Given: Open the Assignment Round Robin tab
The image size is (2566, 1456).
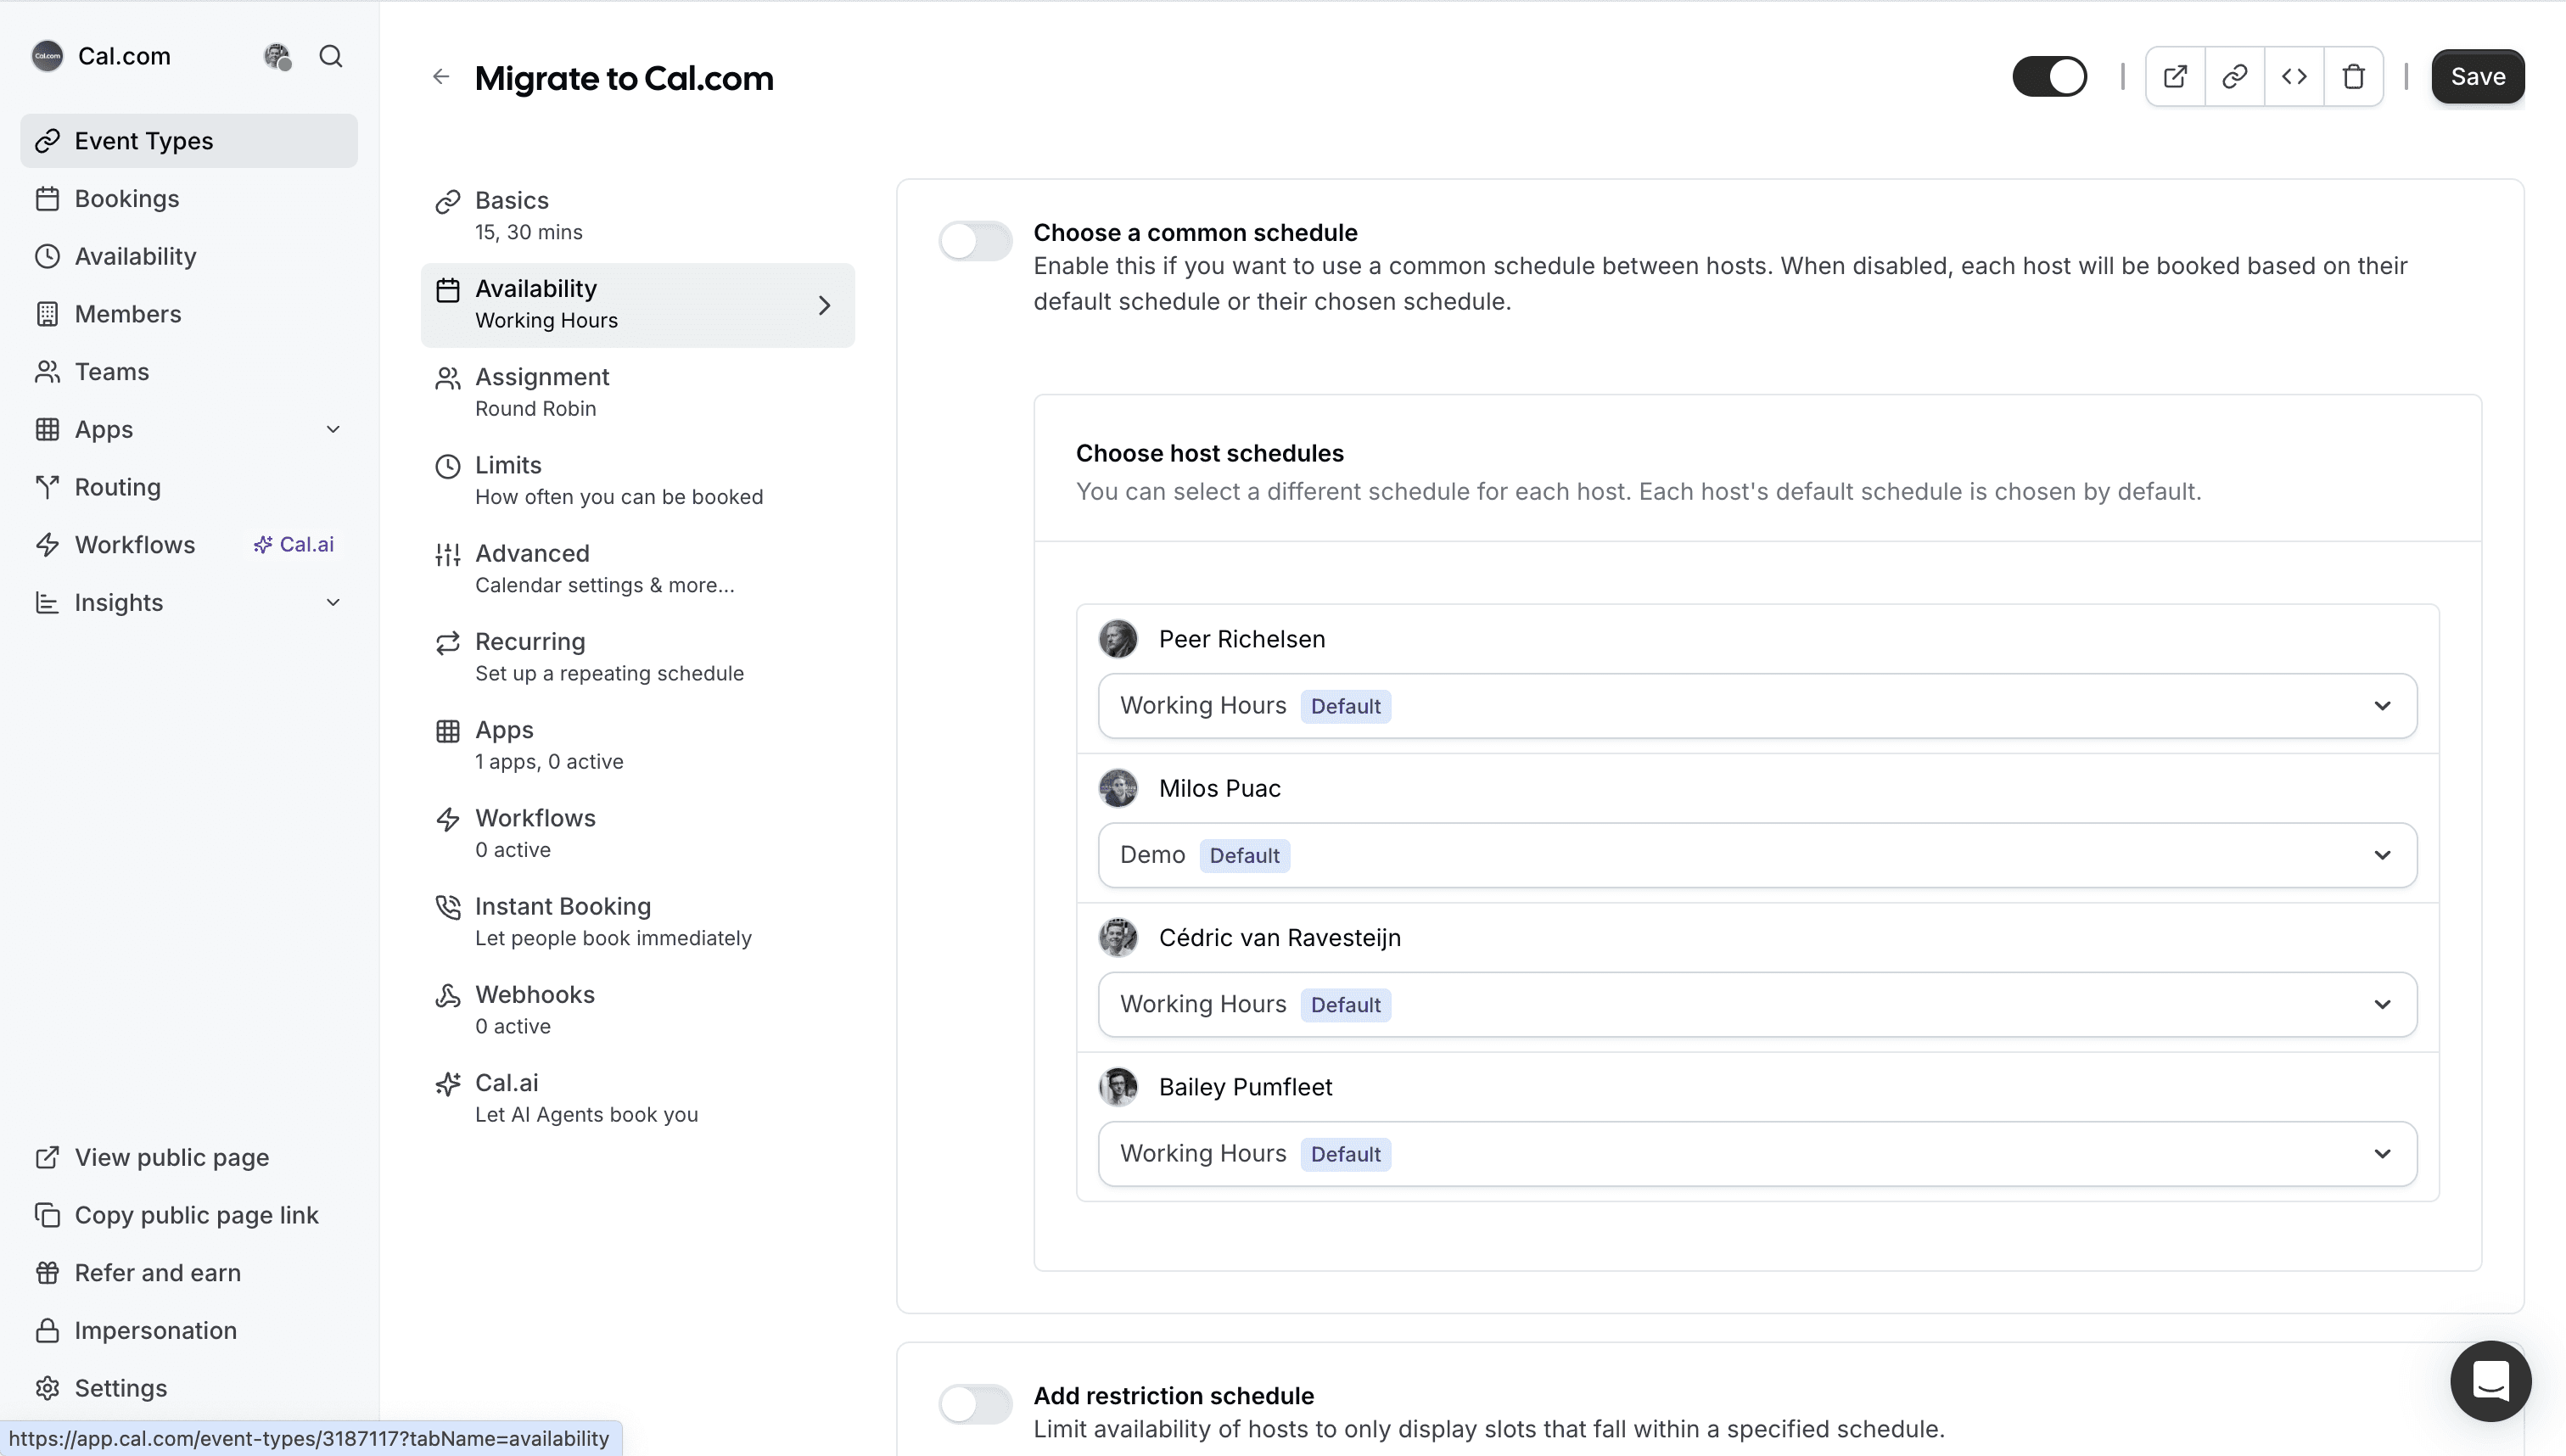Looking at the screenshot, I should 638,393.
